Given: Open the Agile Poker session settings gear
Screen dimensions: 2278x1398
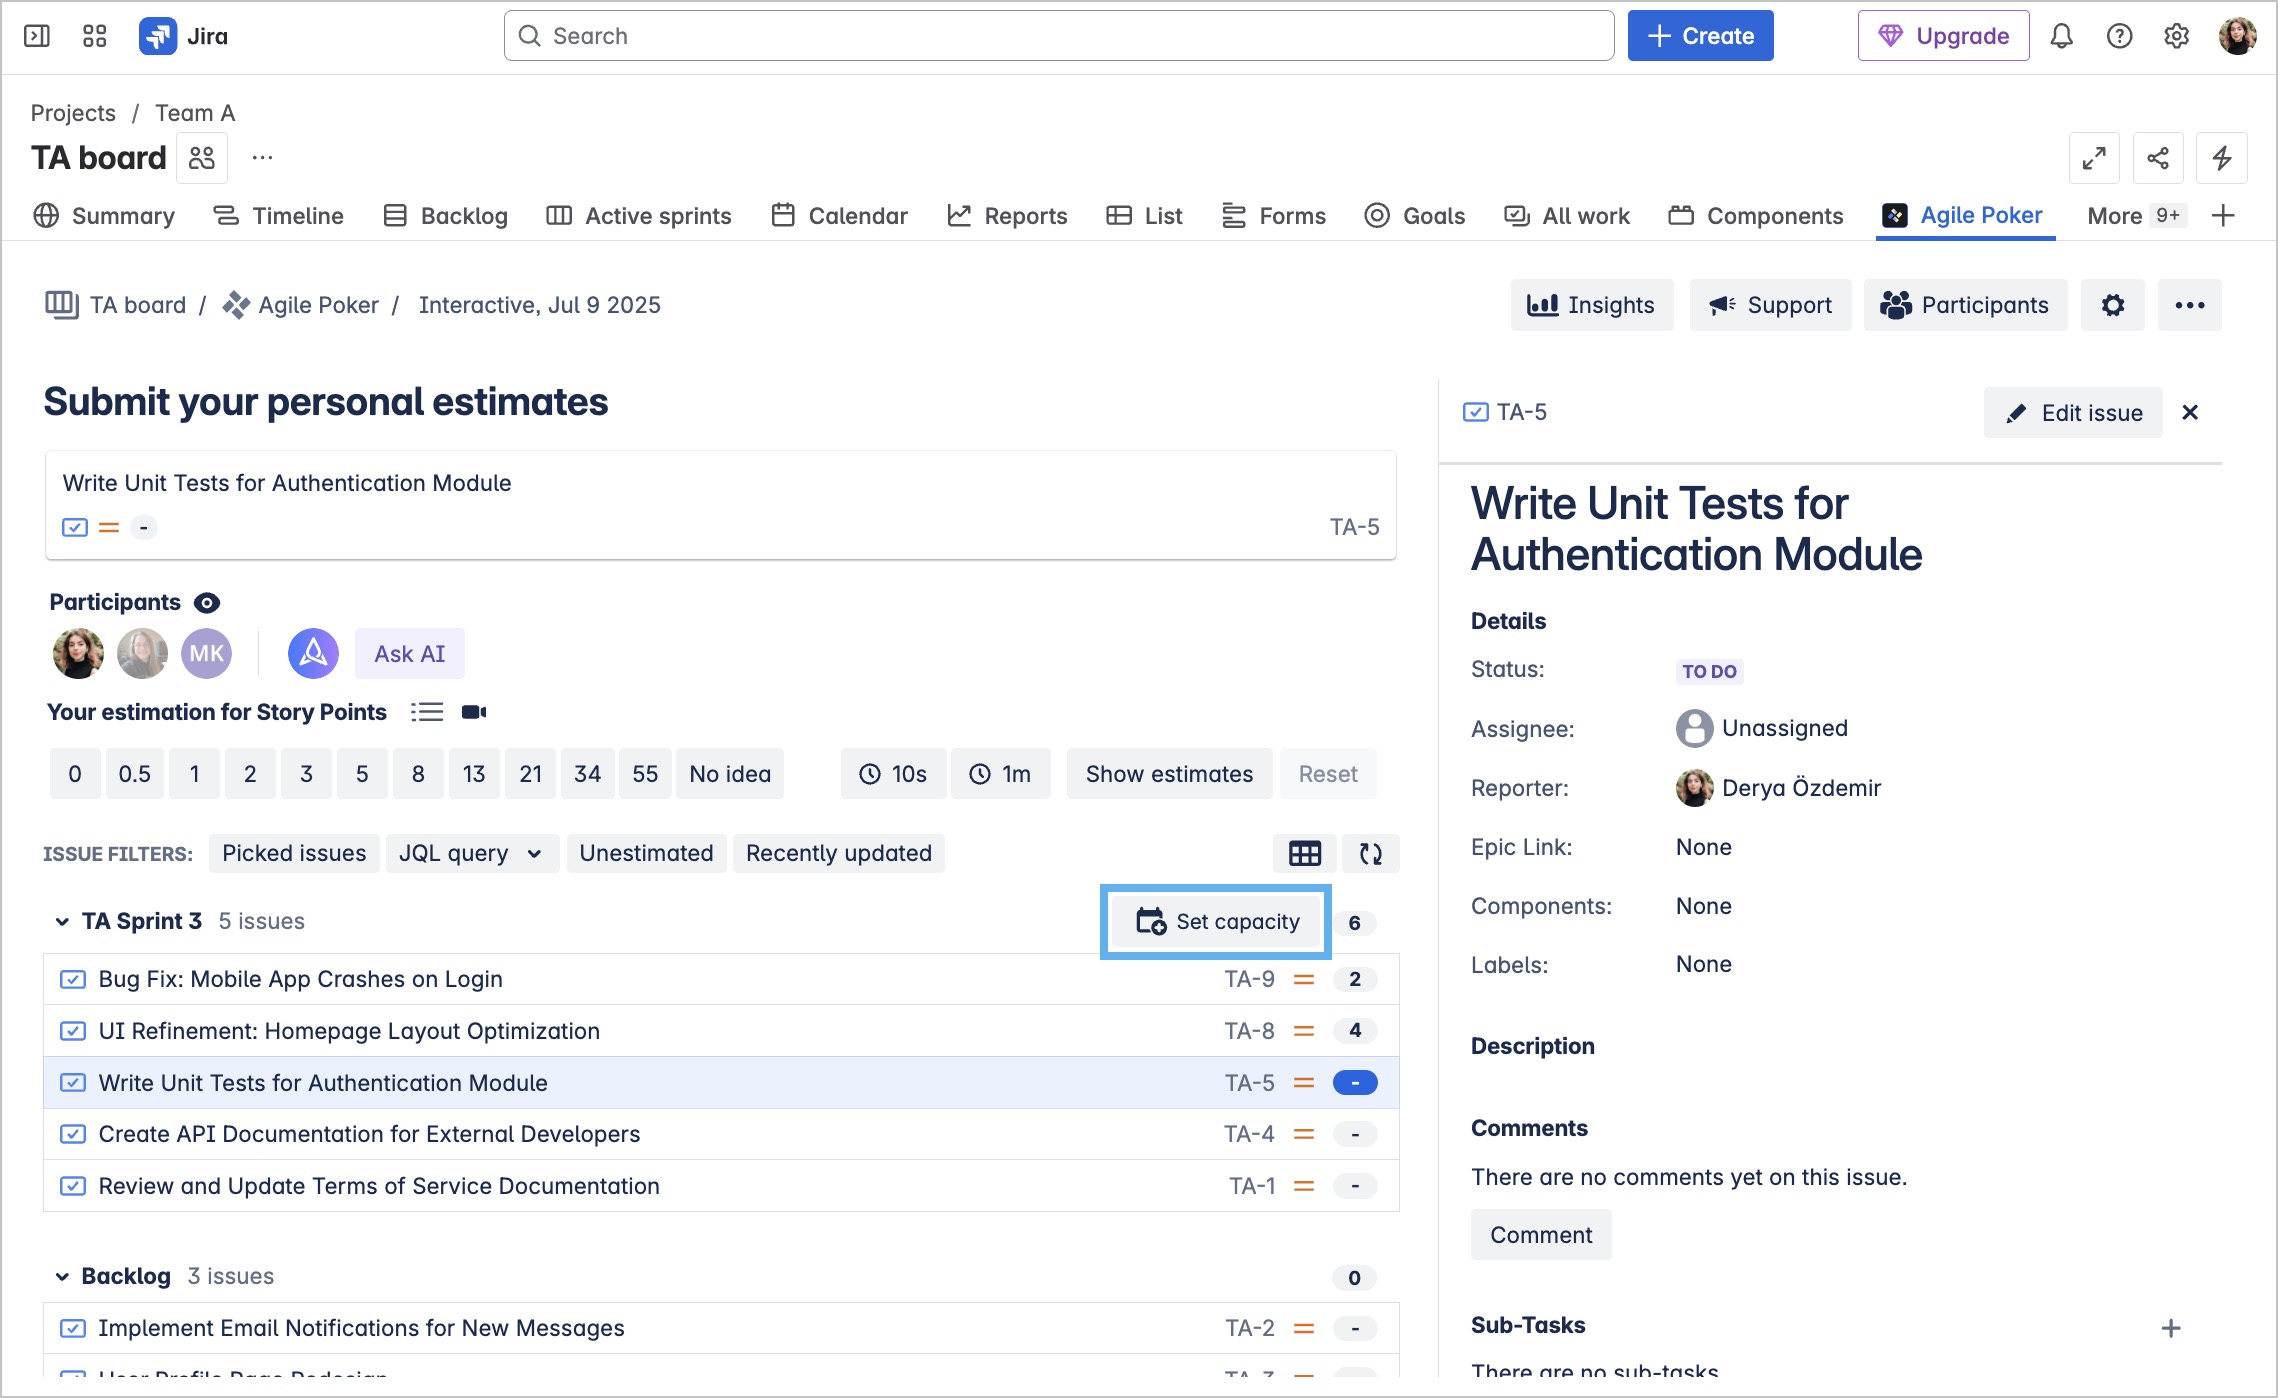Looking at the screenshot, I should coord(2112,305).
